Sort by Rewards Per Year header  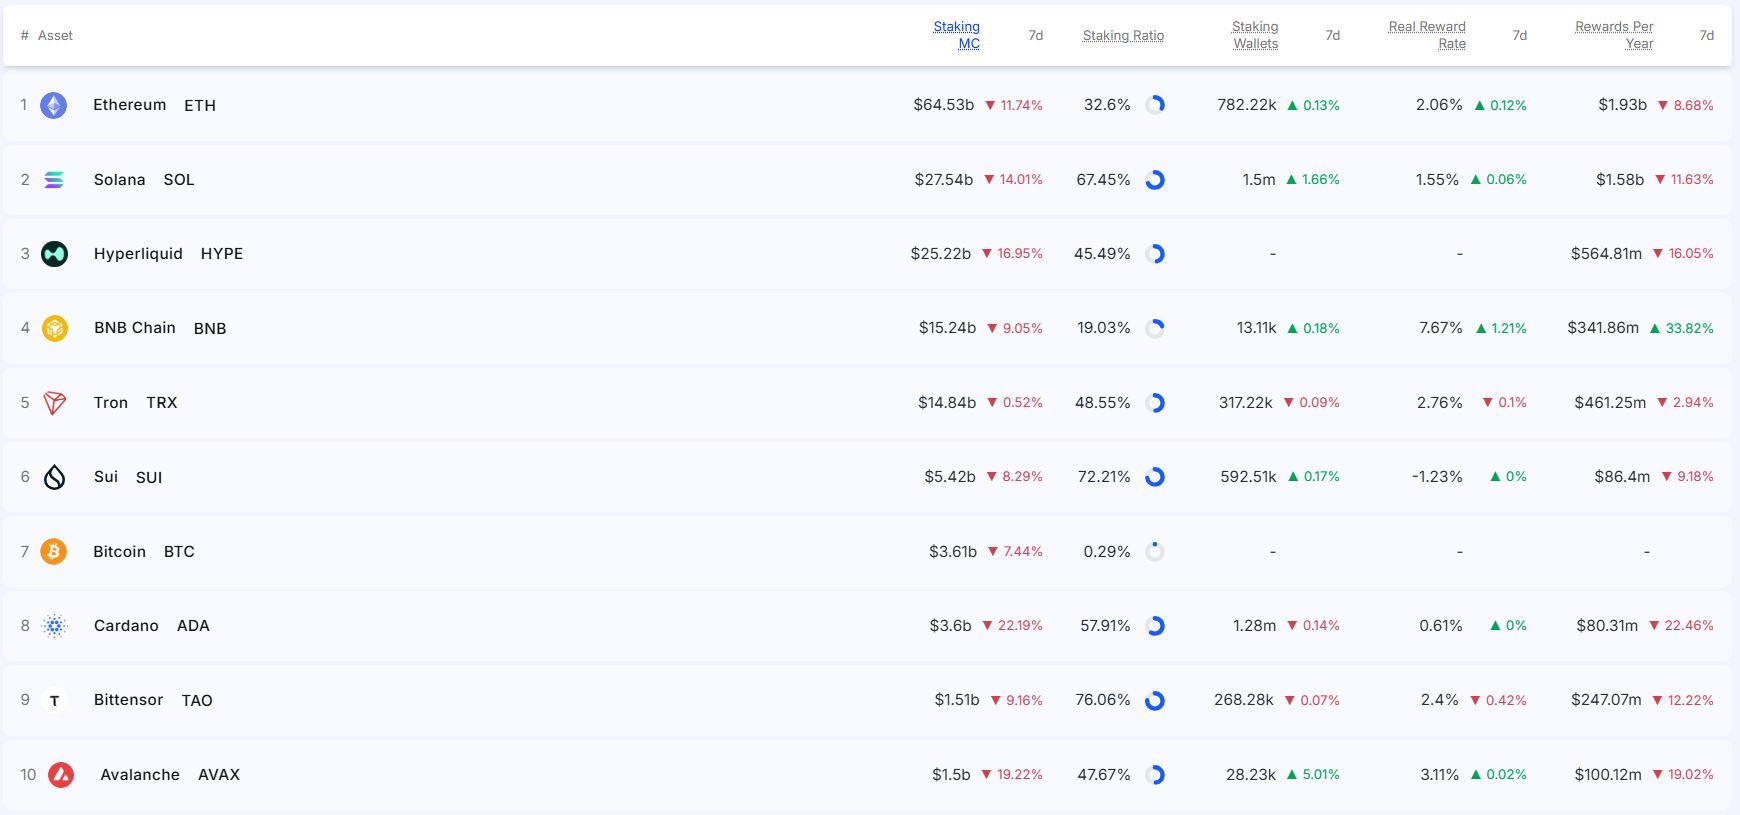tap(1614, 35)
